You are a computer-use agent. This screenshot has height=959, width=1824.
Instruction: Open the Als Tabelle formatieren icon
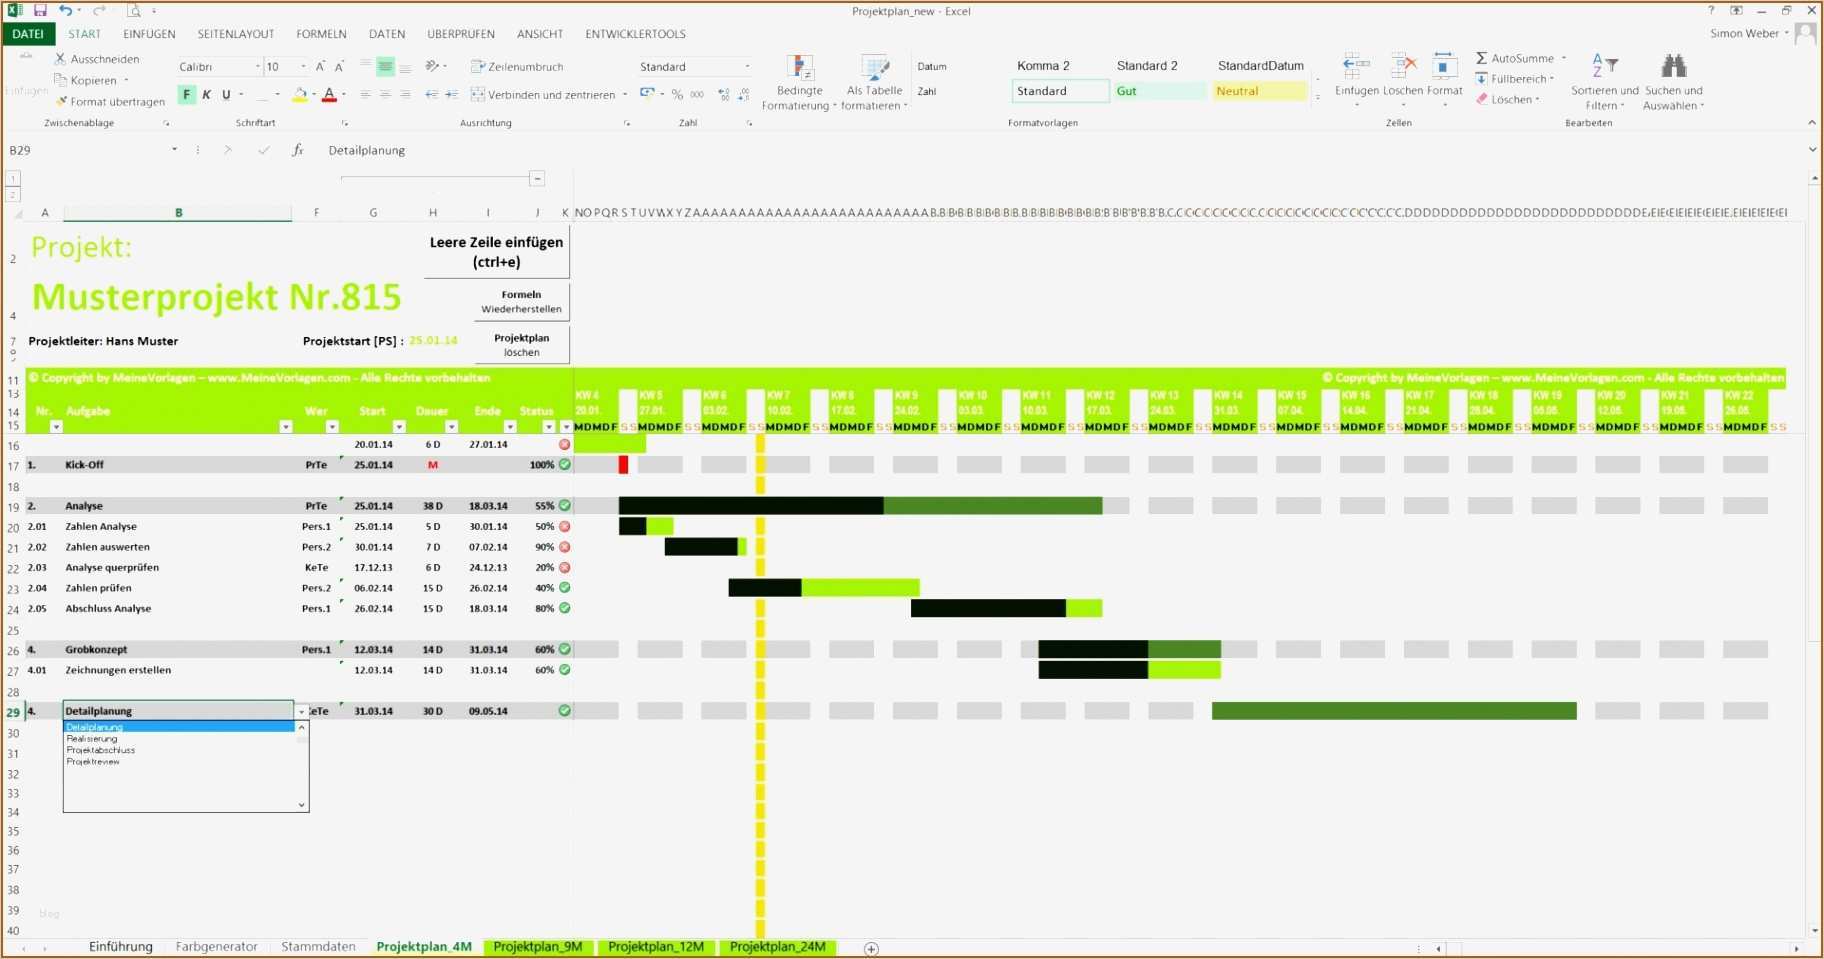(x=875, y=68)
